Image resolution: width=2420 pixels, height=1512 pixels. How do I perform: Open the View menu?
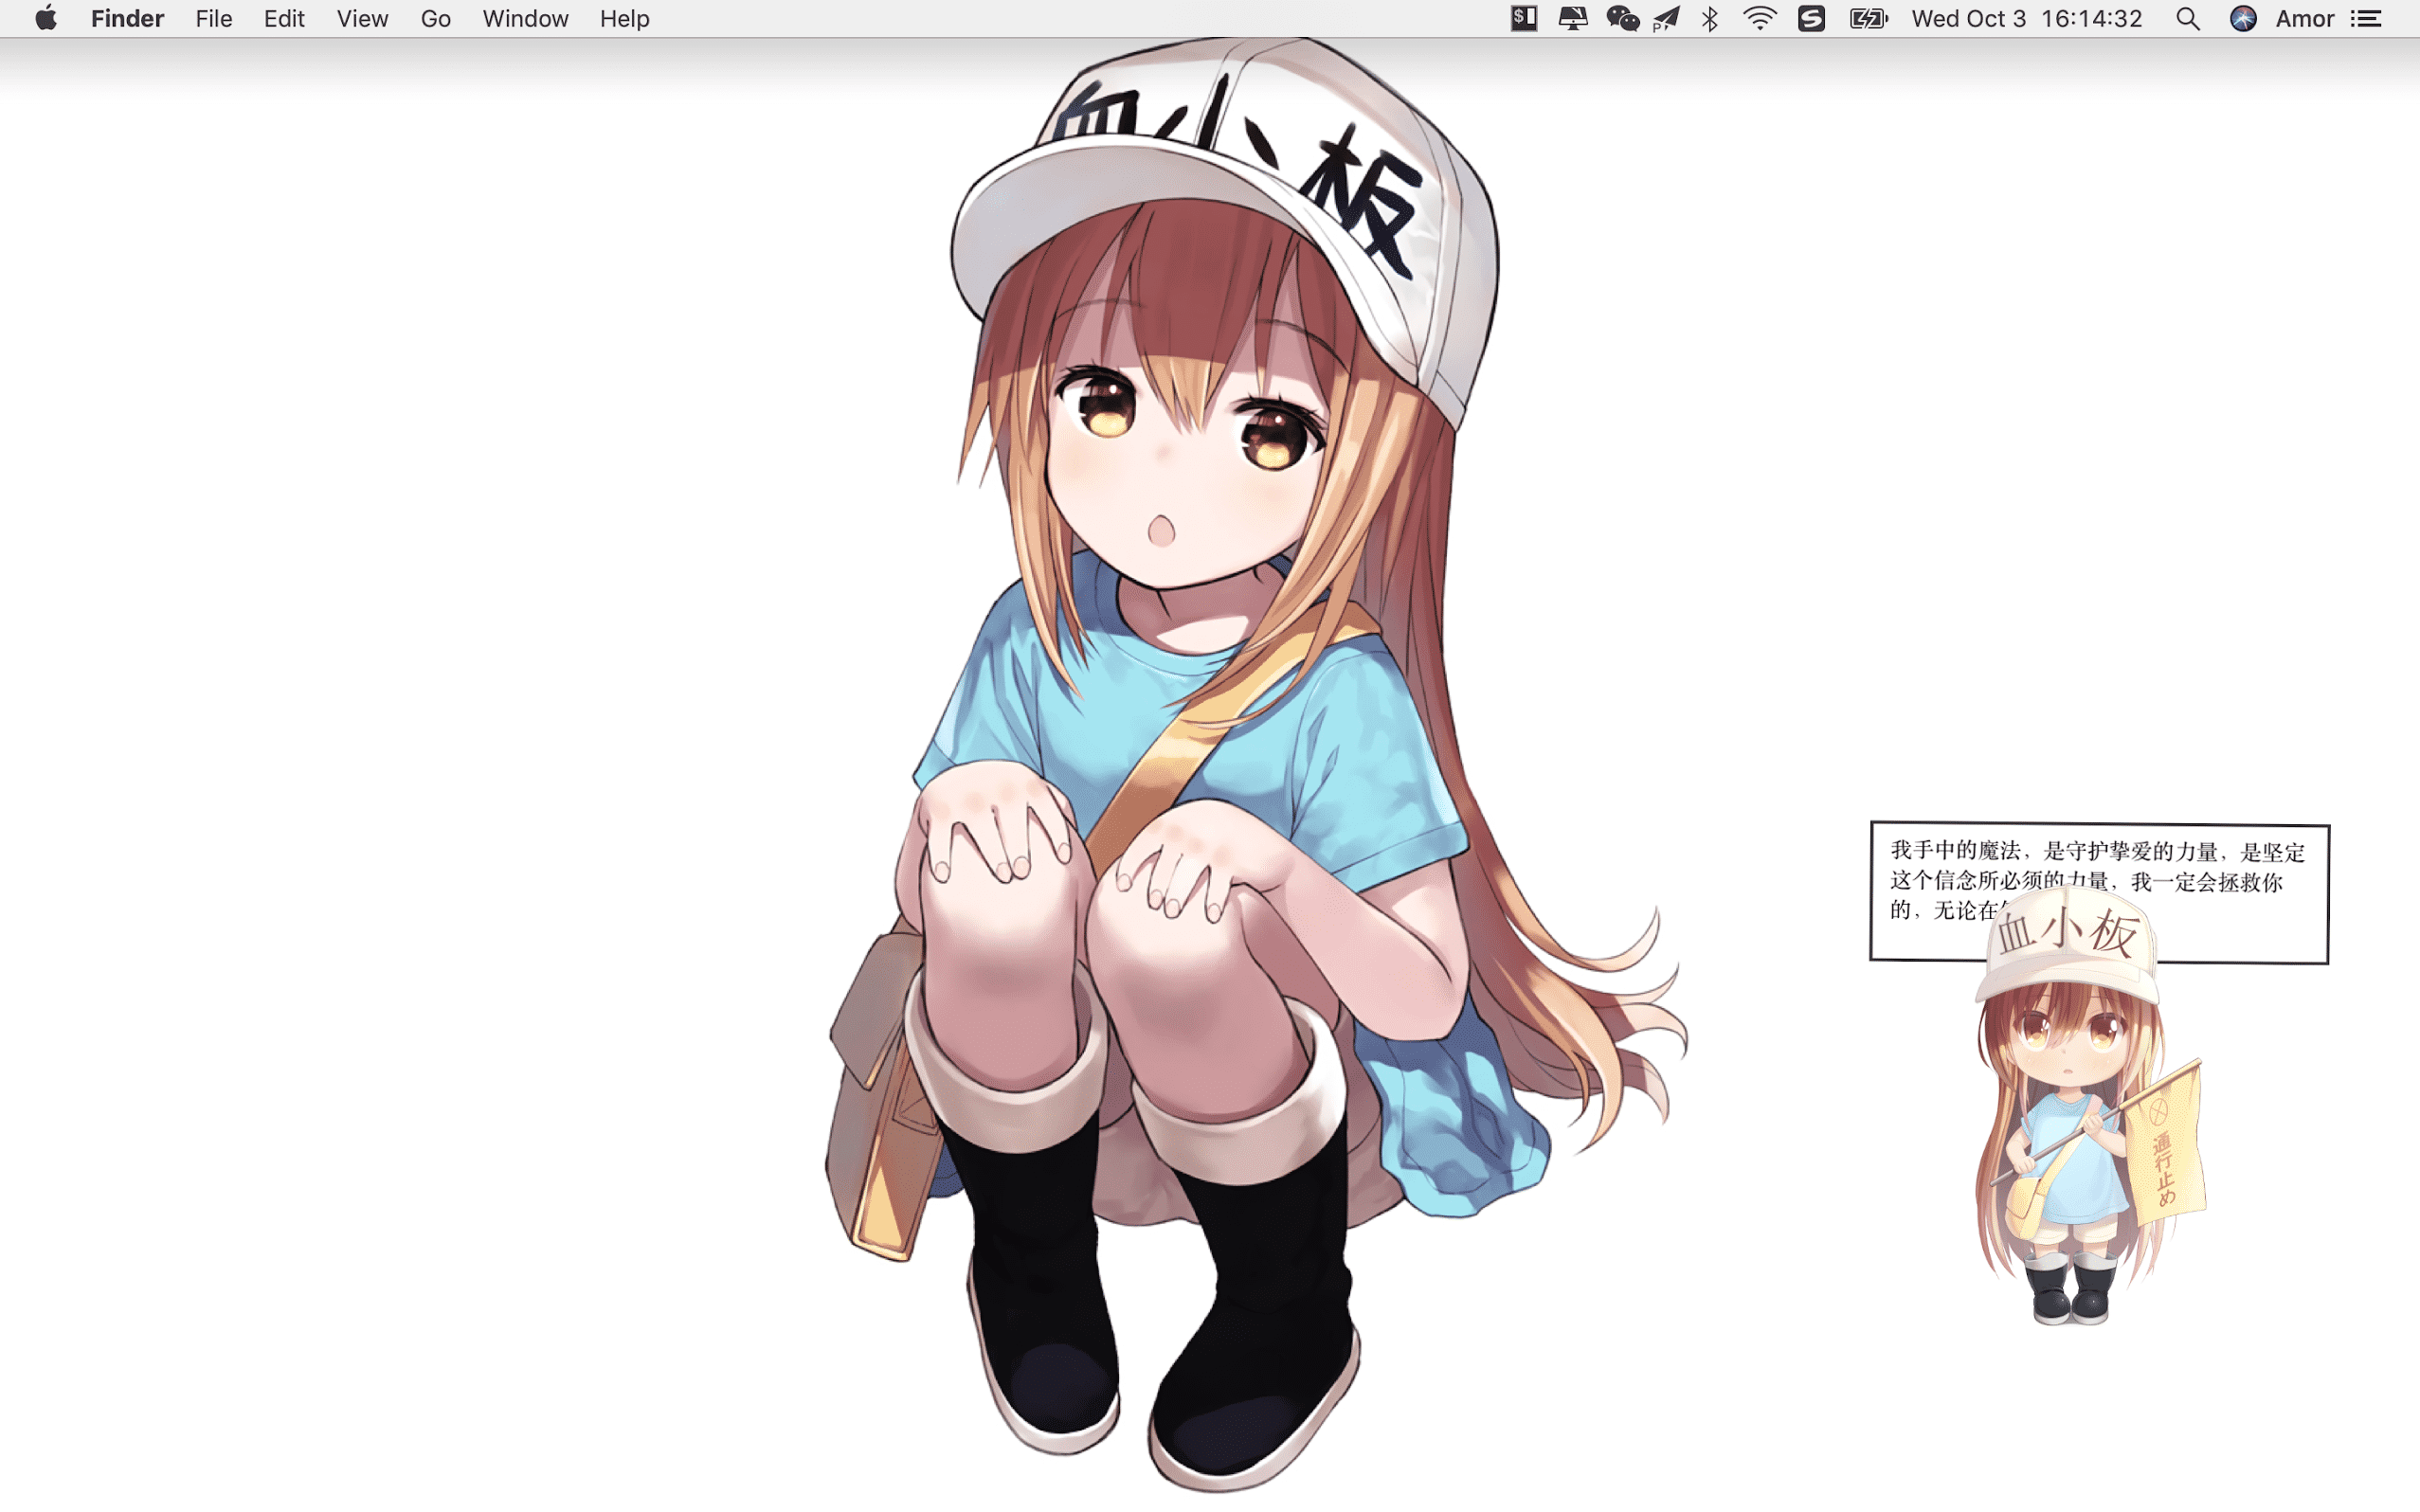tap(362, 18)
